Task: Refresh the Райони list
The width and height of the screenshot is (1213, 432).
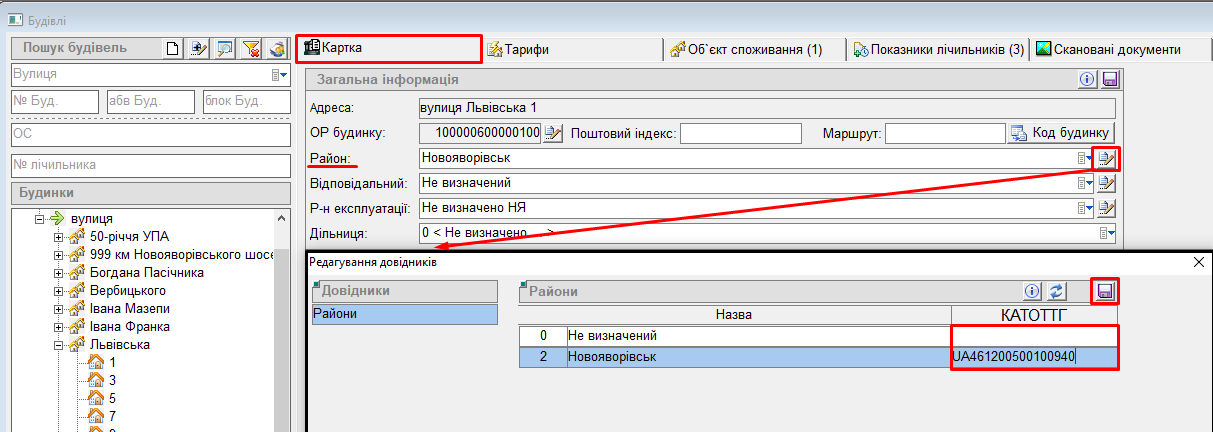Action: tap(1057, 291)
